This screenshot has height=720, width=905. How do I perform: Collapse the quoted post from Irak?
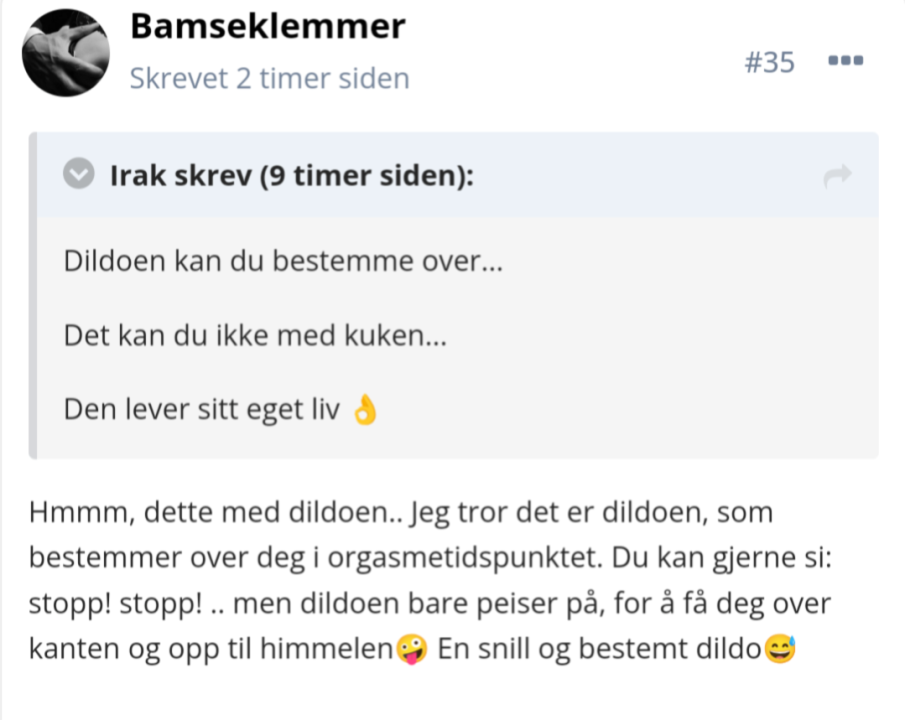click(78, 176)
